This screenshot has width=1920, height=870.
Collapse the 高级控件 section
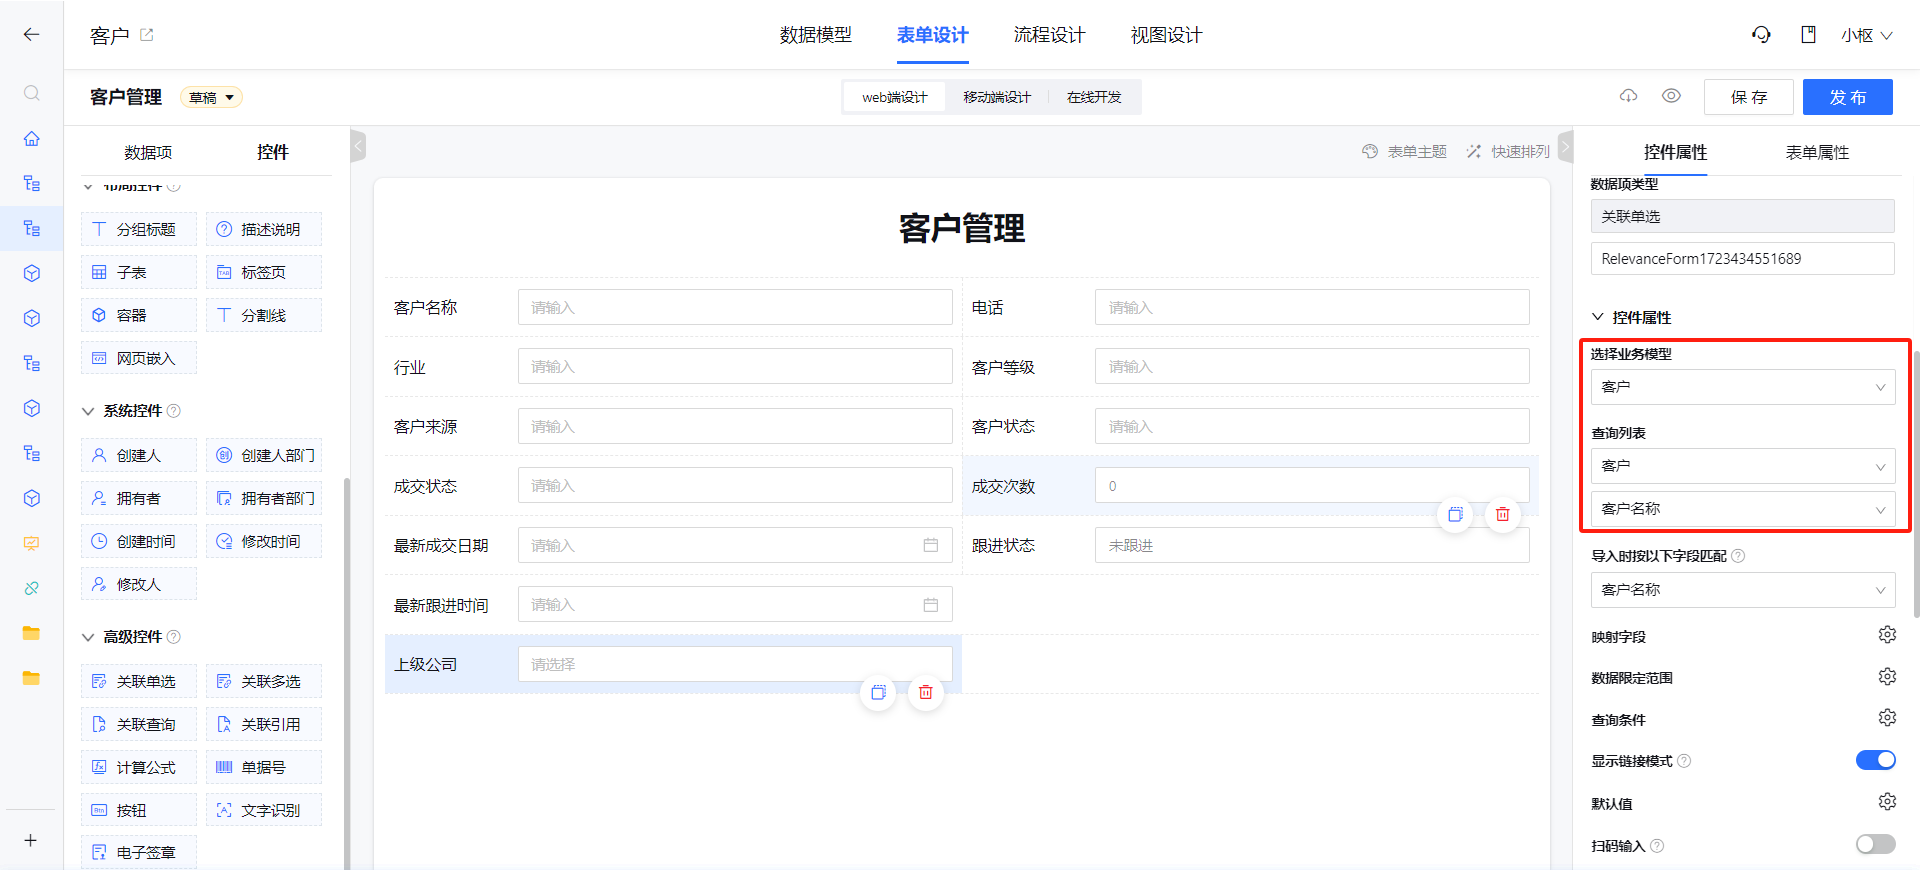click(x=88, y=637)
